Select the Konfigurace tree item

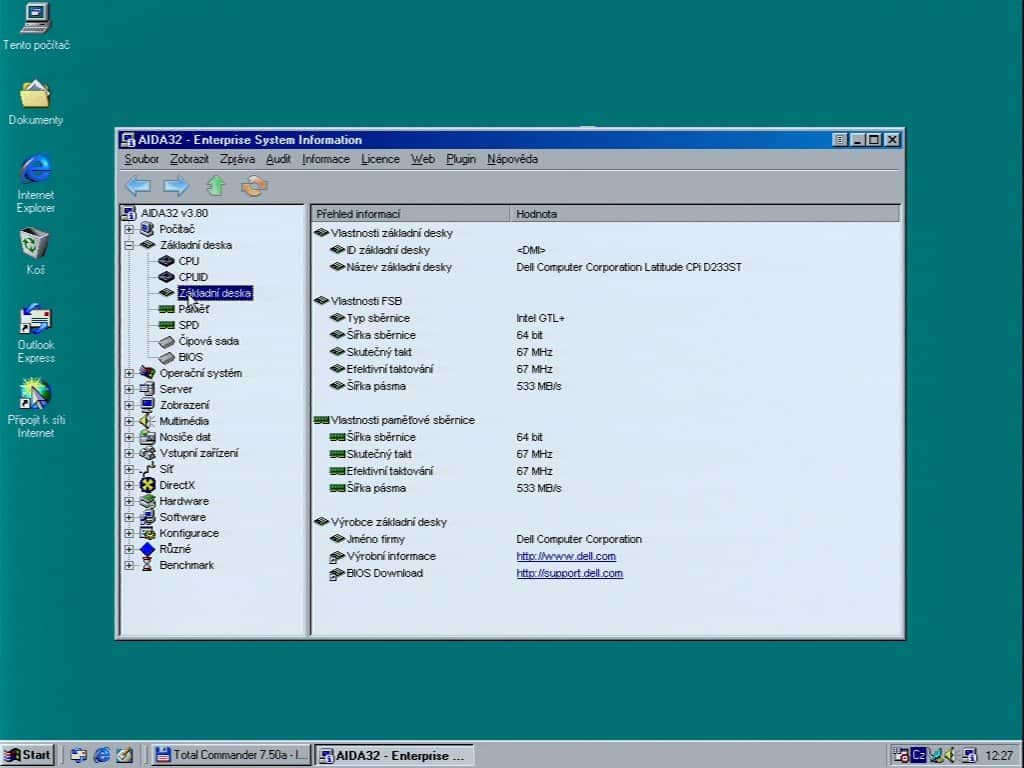click(x=189, y=533)
